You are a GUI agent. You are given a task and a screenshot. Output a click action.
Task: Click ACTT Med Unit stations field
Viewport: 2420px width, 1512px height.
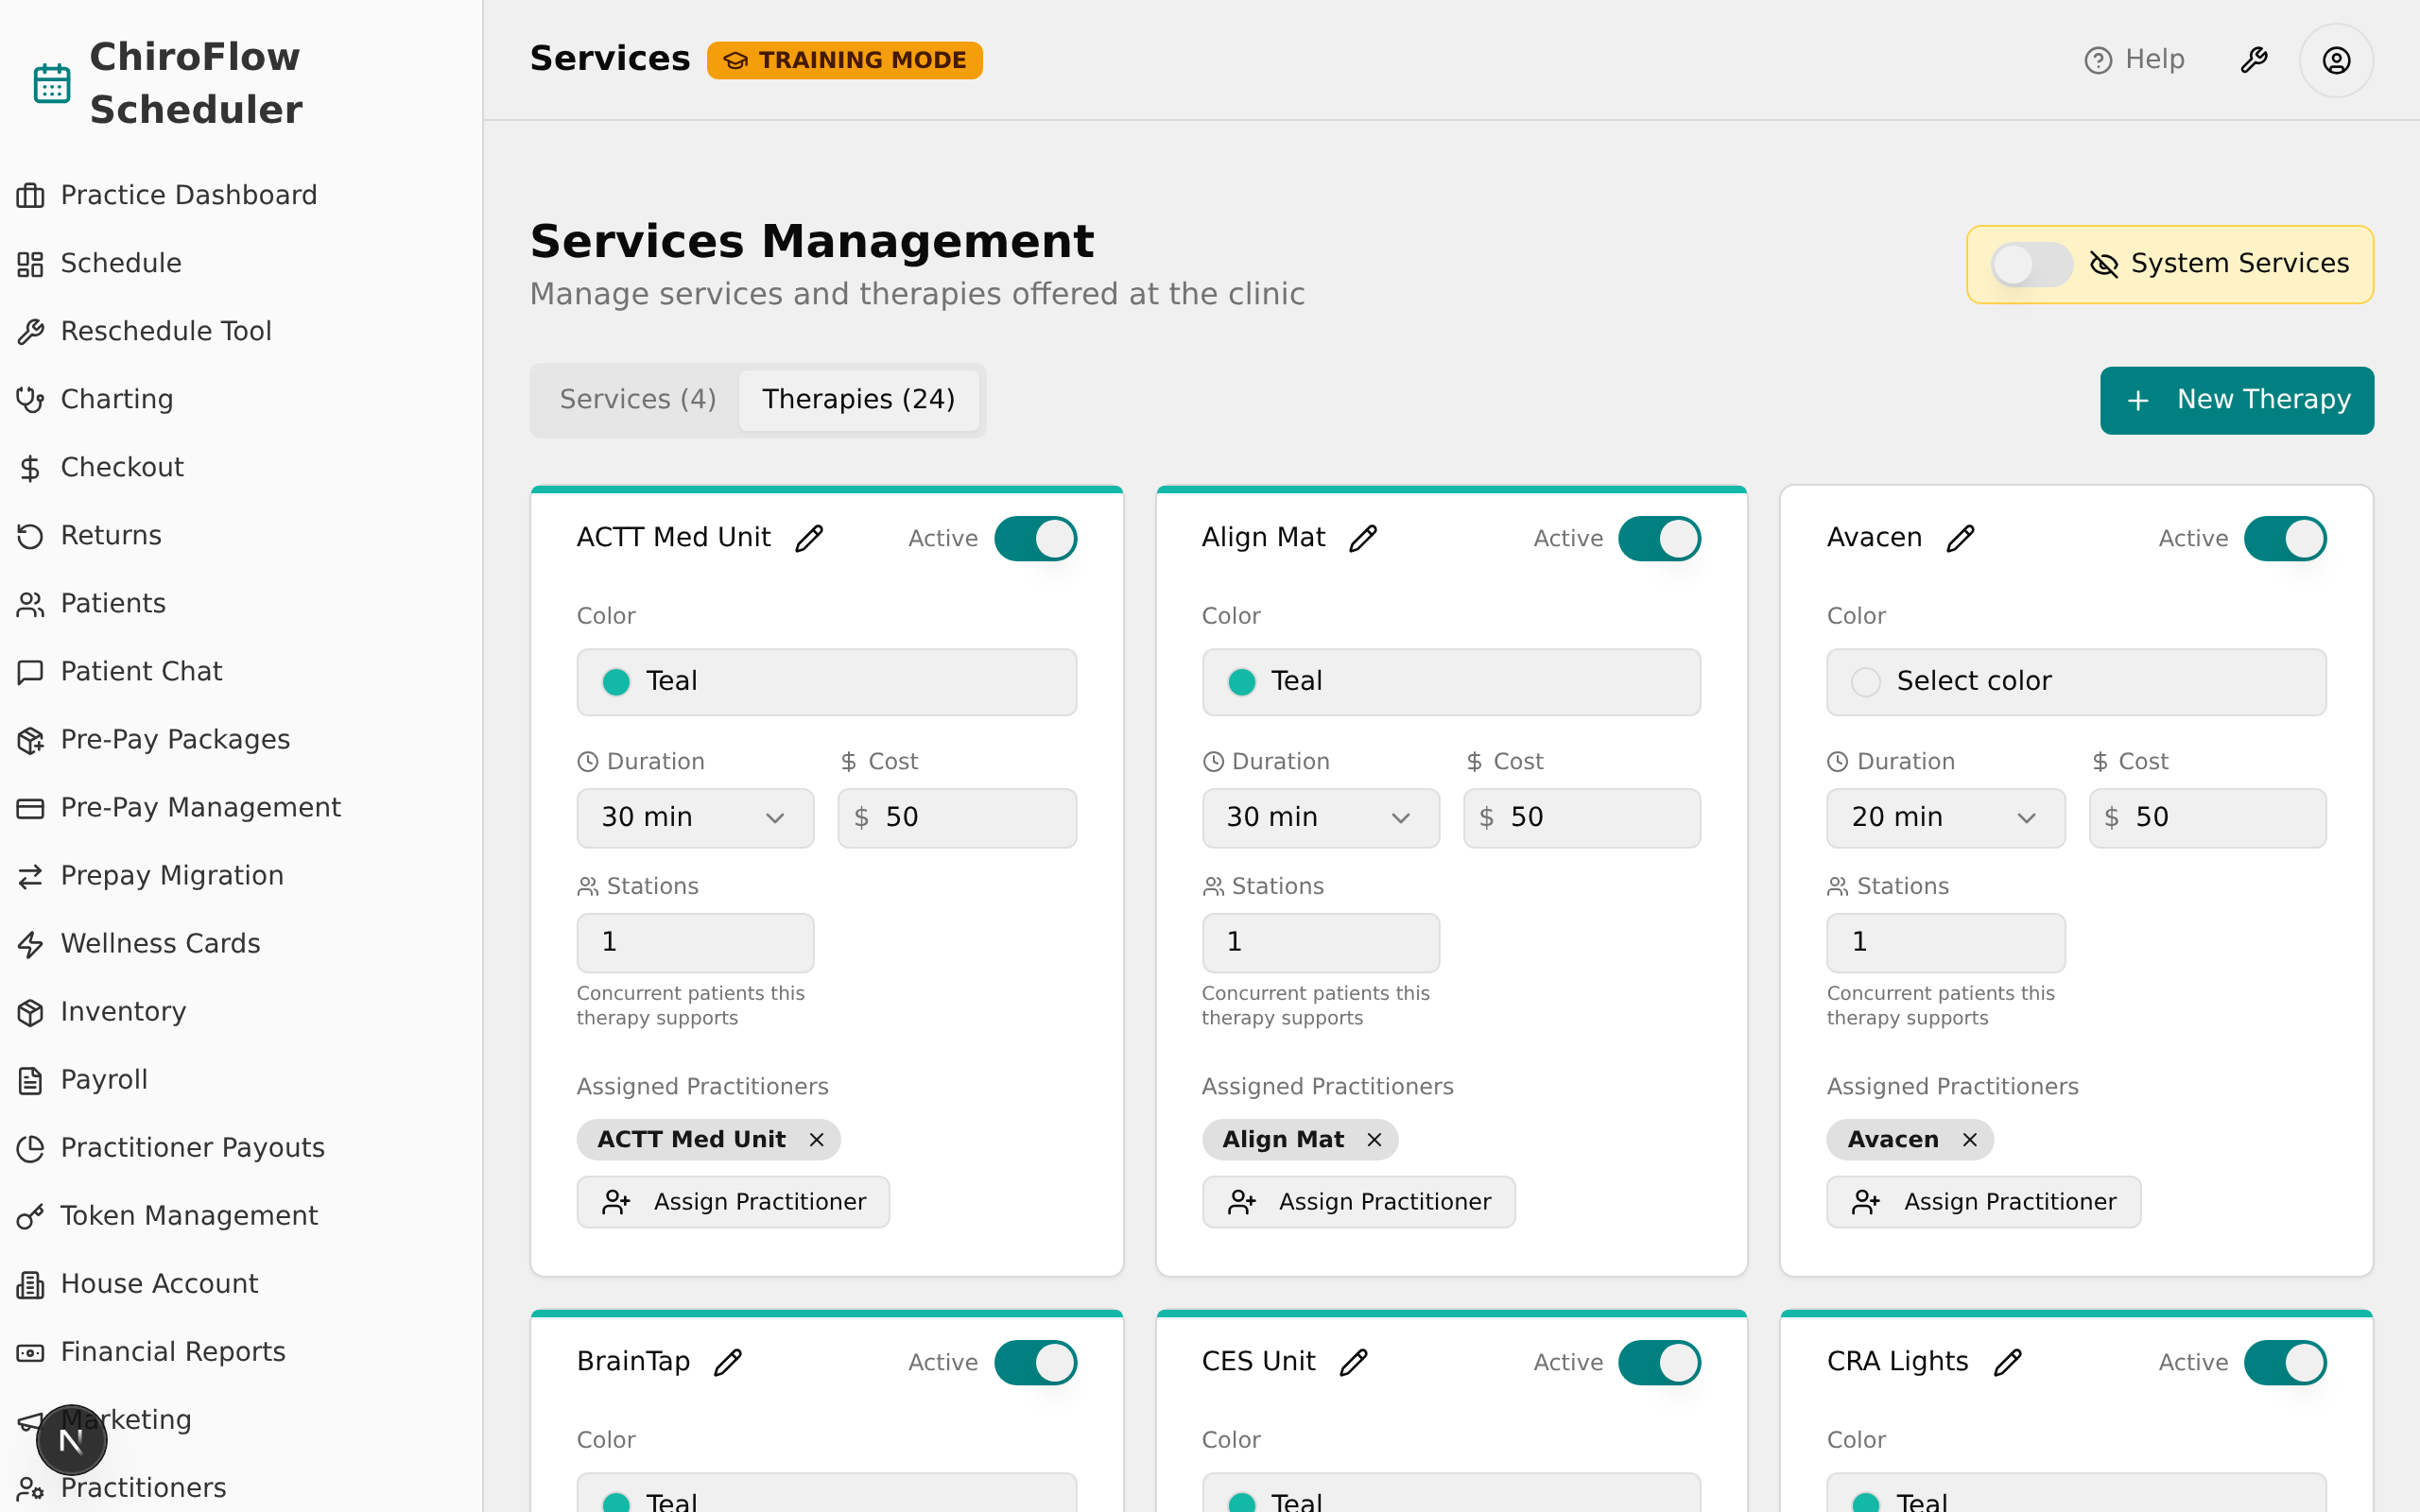click(x=695, y=942)
